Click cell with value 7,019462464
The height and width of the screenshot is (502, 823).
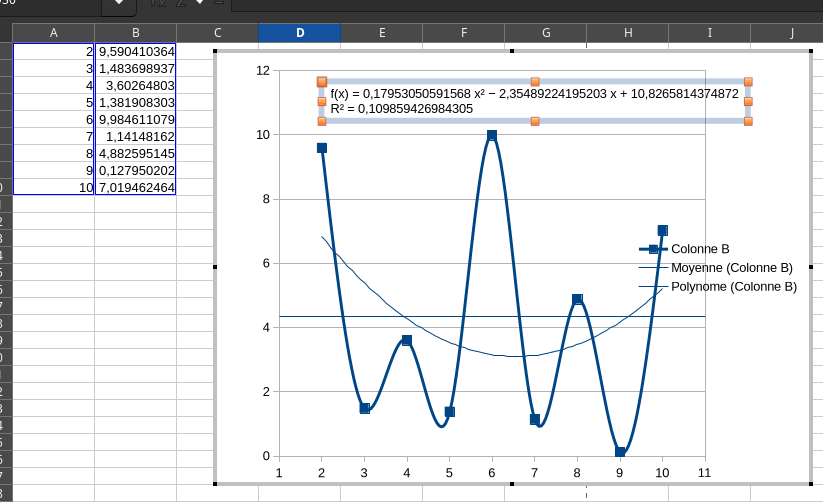(136, 187)
